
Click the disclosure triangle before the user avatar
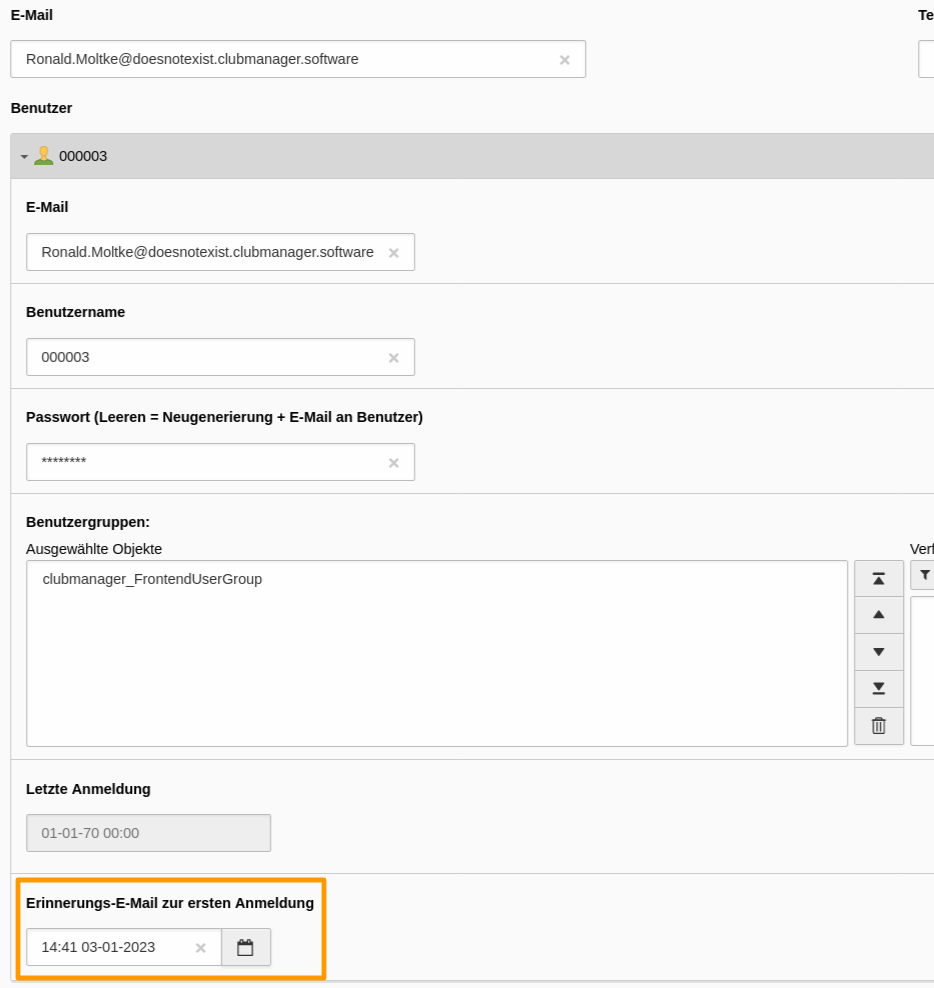pos(23,156)
